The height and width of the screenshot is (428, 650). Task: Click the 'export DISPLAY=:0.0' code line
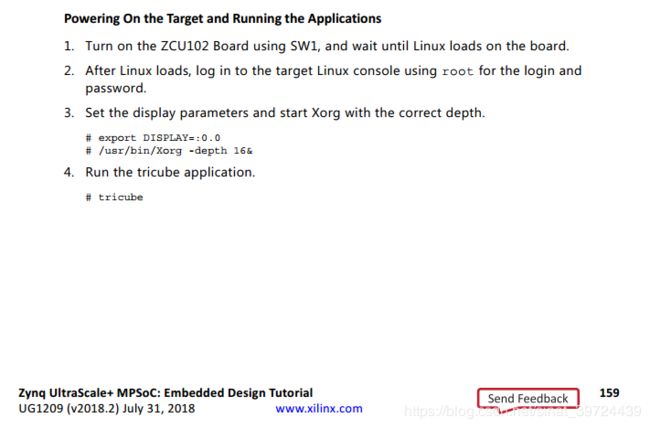(x=153, y=138)
